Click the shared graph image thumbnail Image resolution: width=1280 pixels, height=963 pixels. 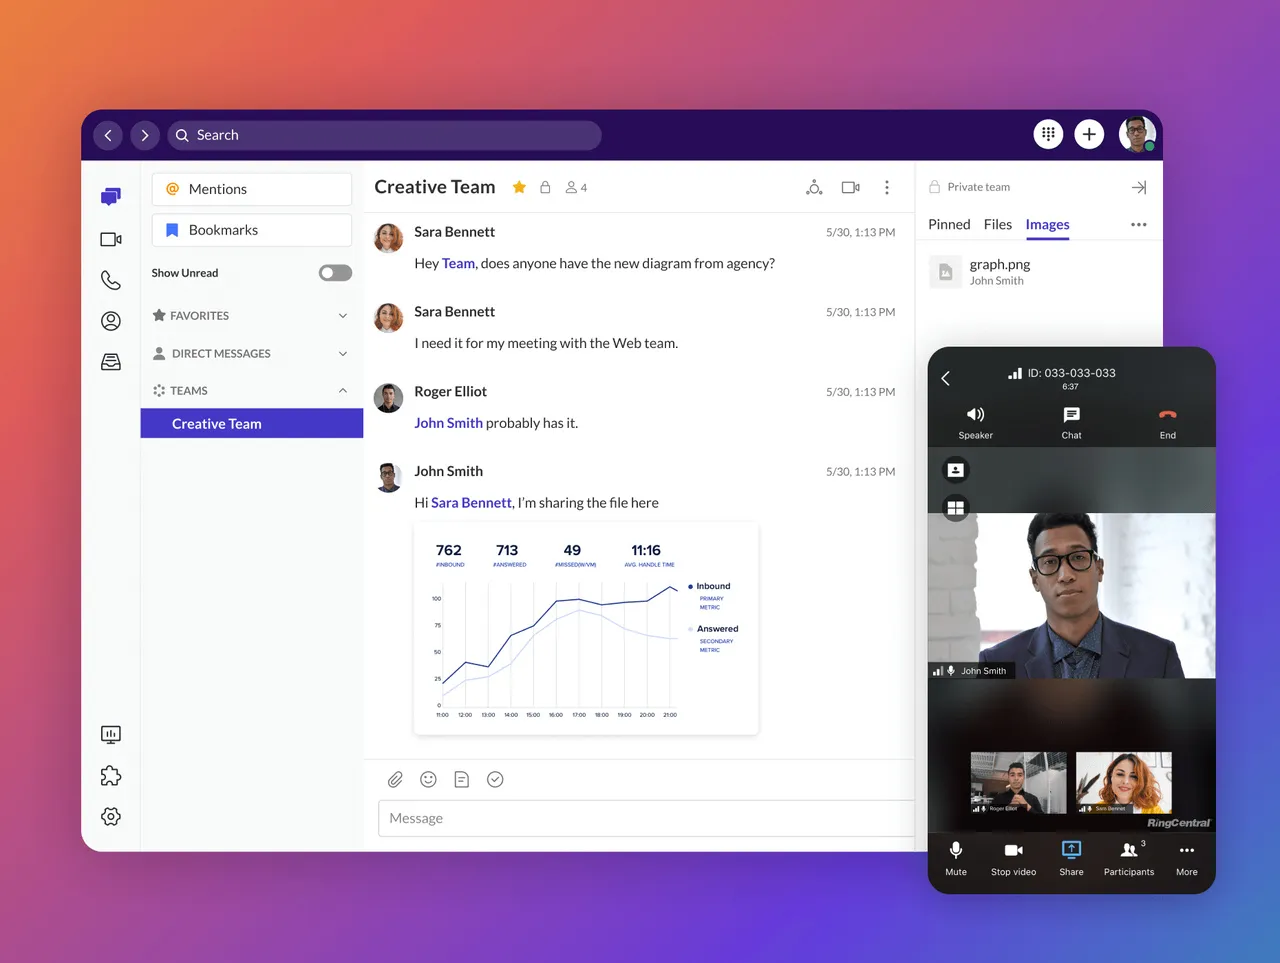click(x=586, y=629)
